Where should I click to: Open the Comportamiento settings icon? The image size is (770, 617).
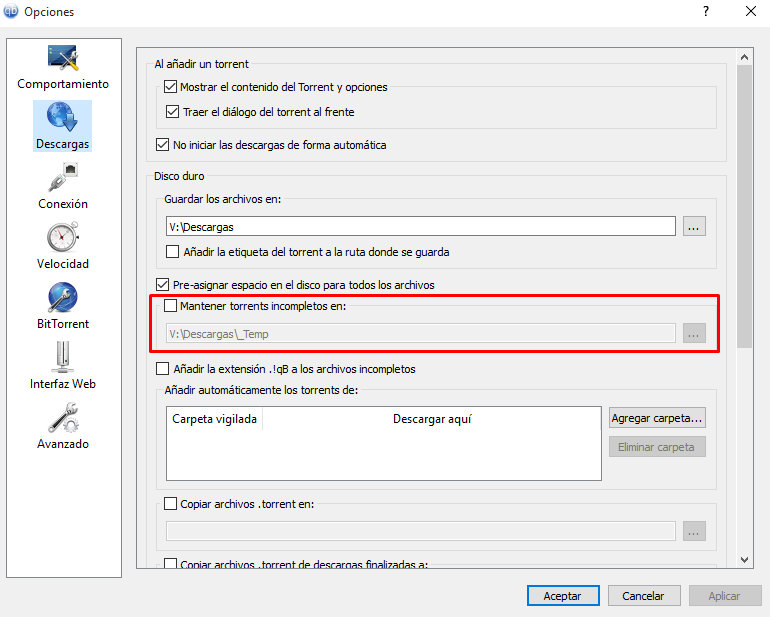pos(63,58)
